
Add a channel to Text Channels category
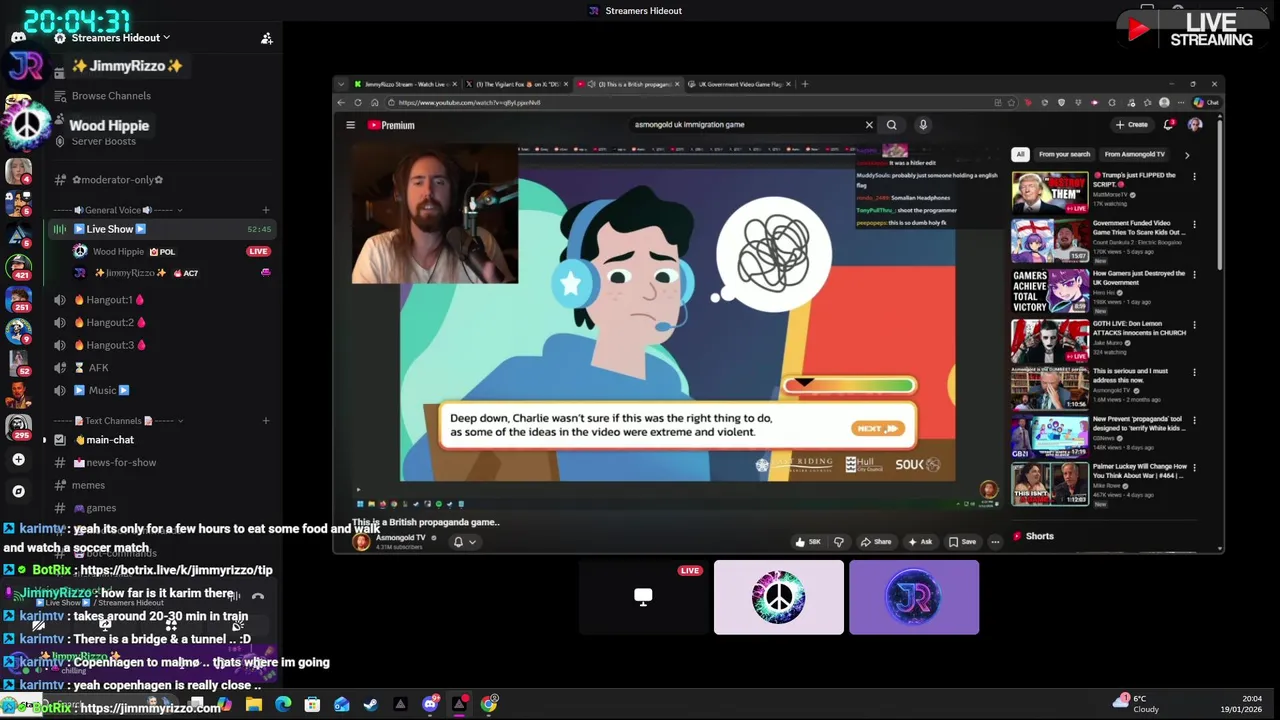(x=266, y=421)
